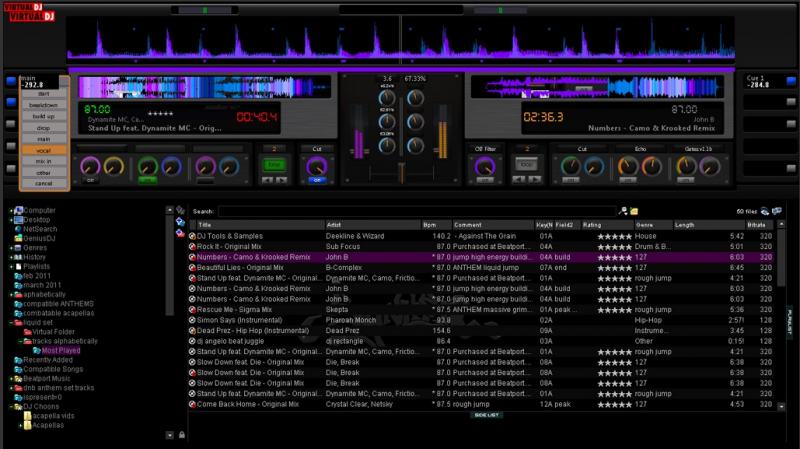The image size is (800, 449).
Task: Click the search options icon right of search box
Action: tap(623, 211)
